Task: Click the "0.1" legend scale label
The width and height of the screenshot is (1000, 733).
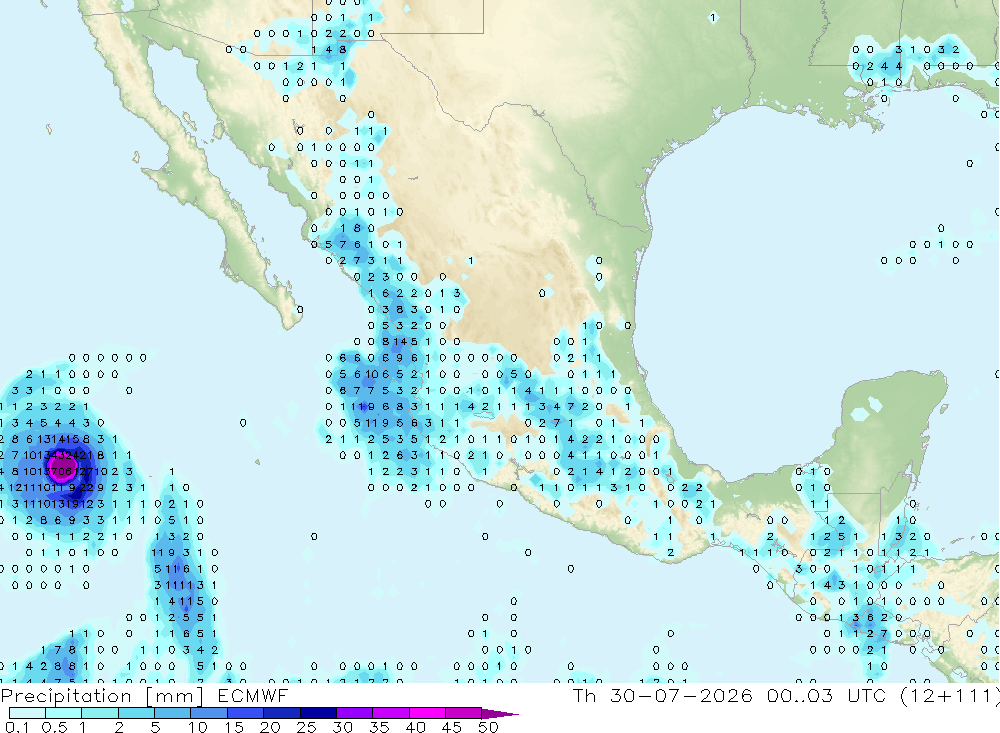Action: 17,727
